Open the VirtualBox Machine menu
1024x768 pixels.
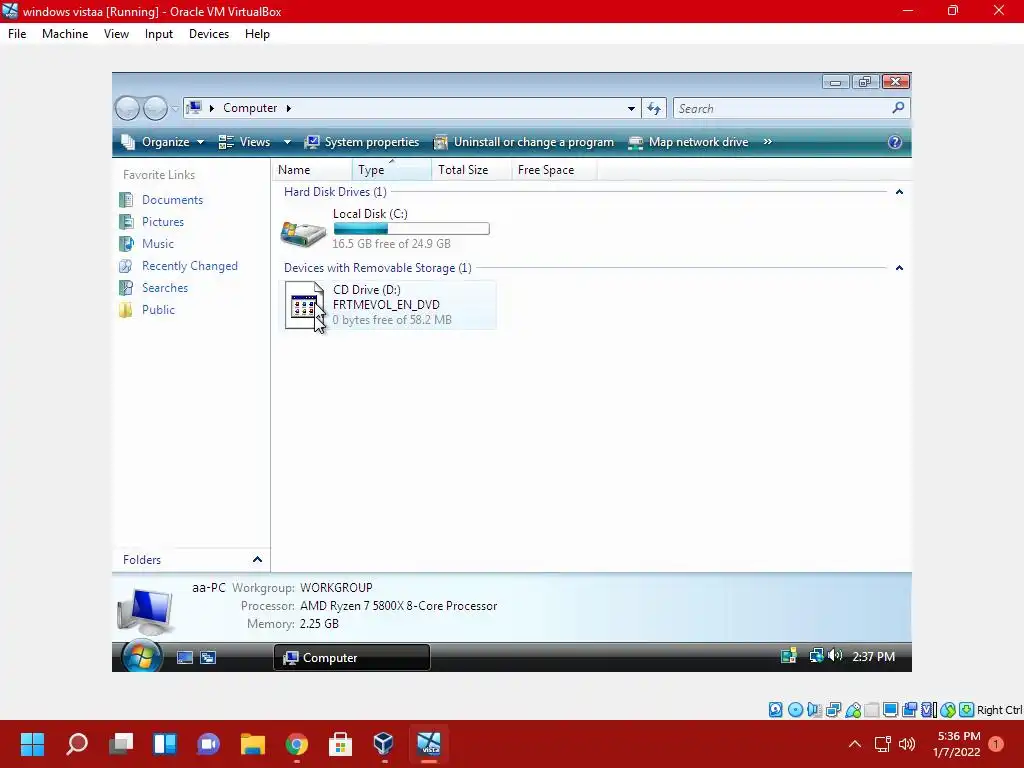(65, 34)
